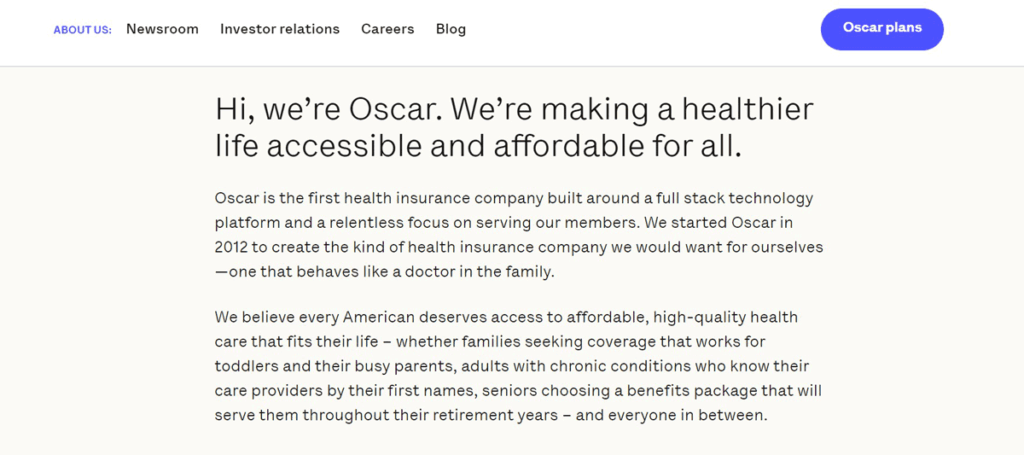Visit the Blog link in navigation
Image resolution: width=1024 pixels, height=455 pixels.
tap(451, 29)
